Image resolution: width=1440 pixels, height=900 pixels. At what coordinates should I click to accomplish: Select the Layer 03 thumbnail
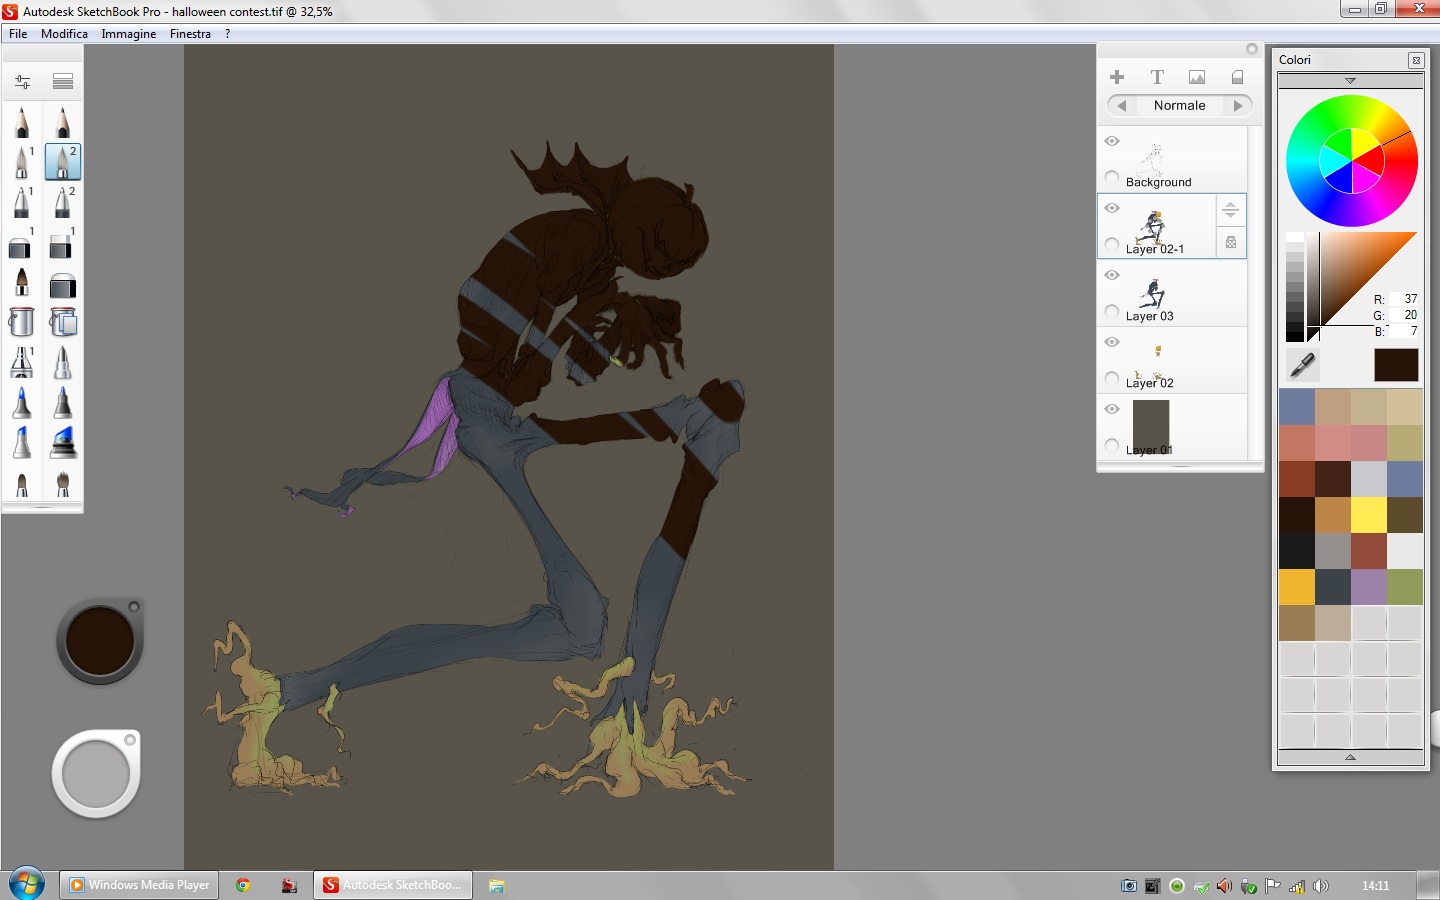tap(1153, 292)
